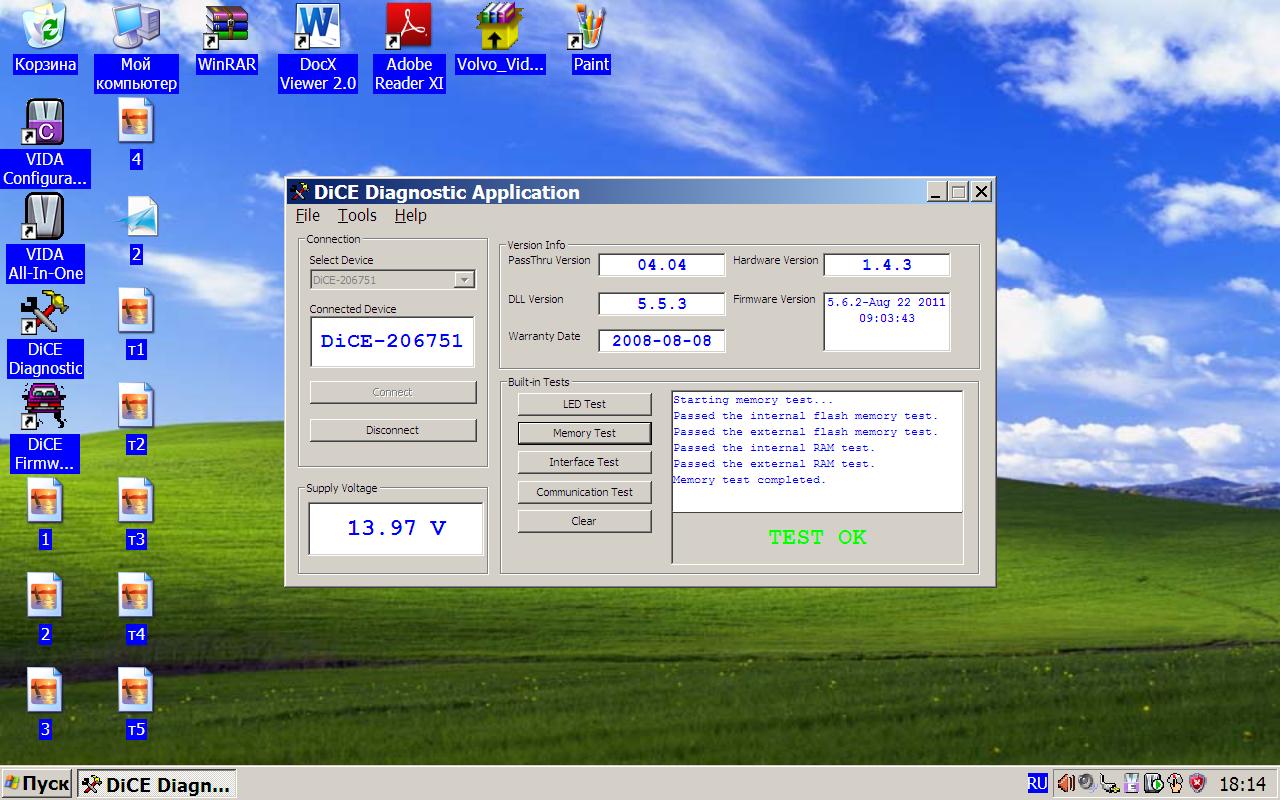Open the Tools menu
1280x800 pixels.
[x=357, y=215]
